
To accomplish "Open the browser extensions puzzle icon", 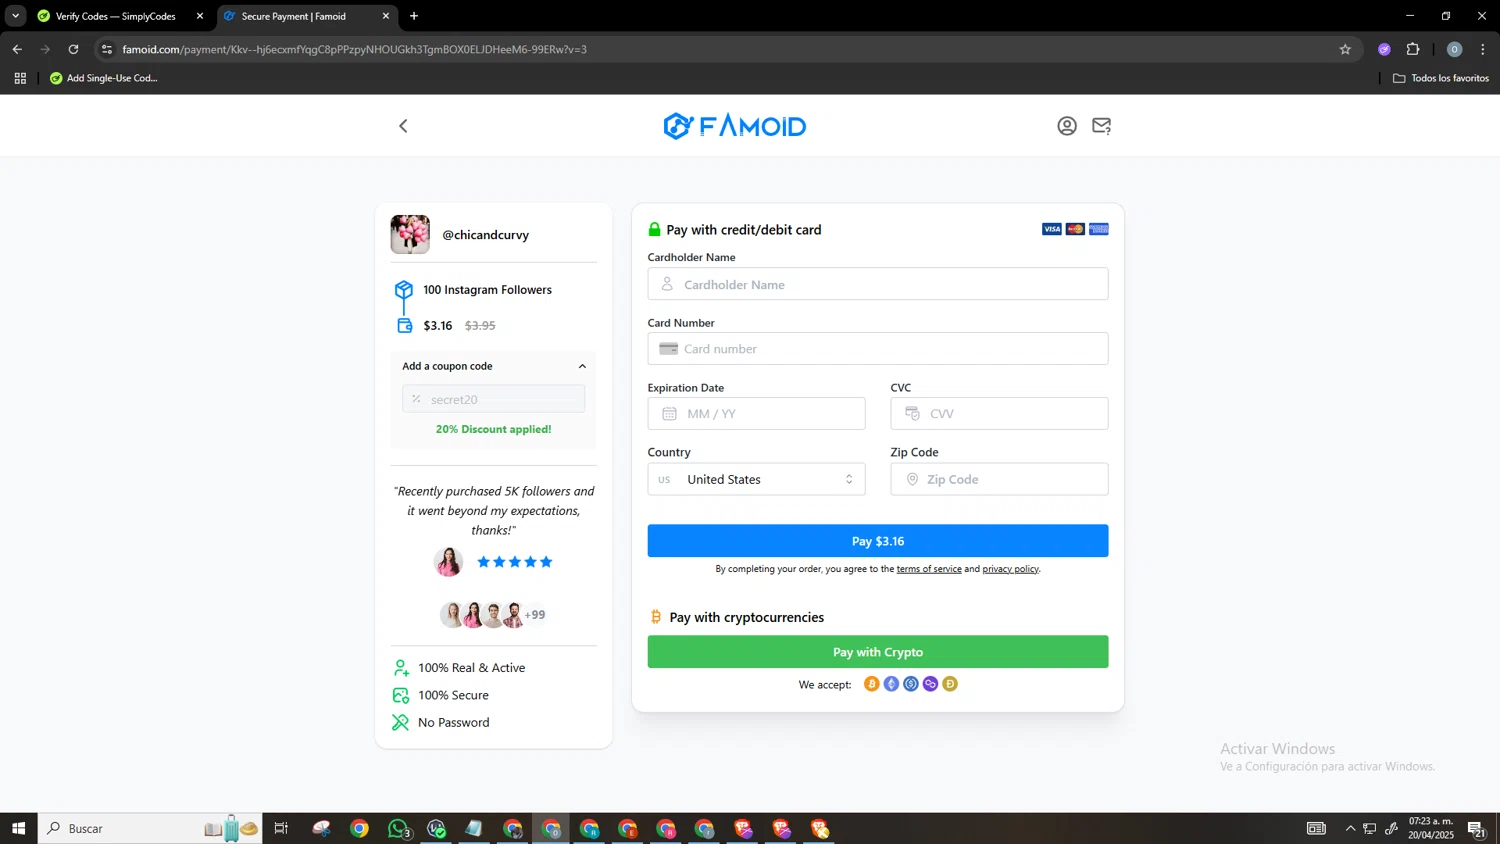I will point(1413,49).
